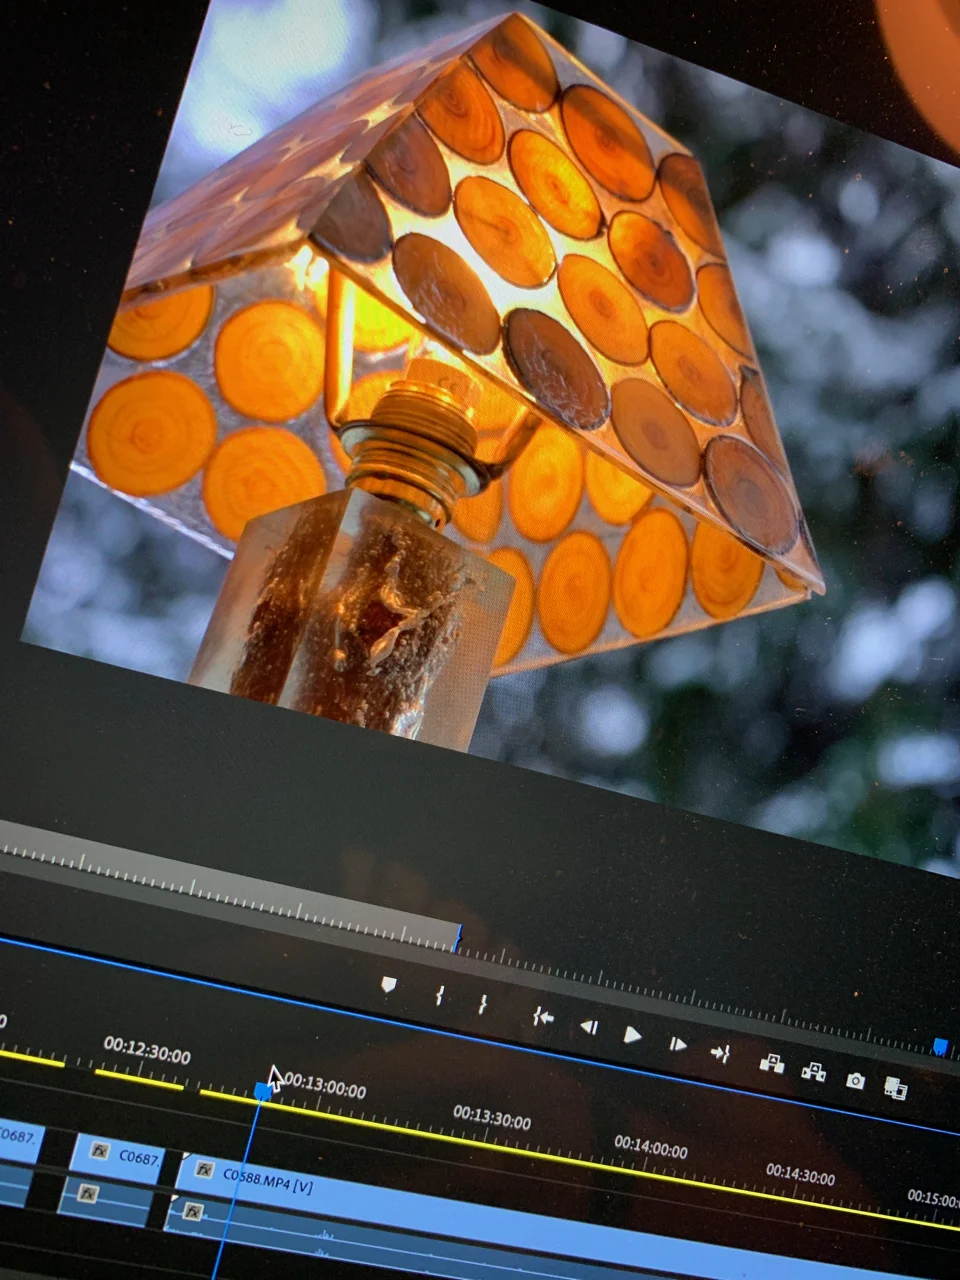Click the fx badge on C0588 audio clip

pyautogui.click(x=193, y=1213)
